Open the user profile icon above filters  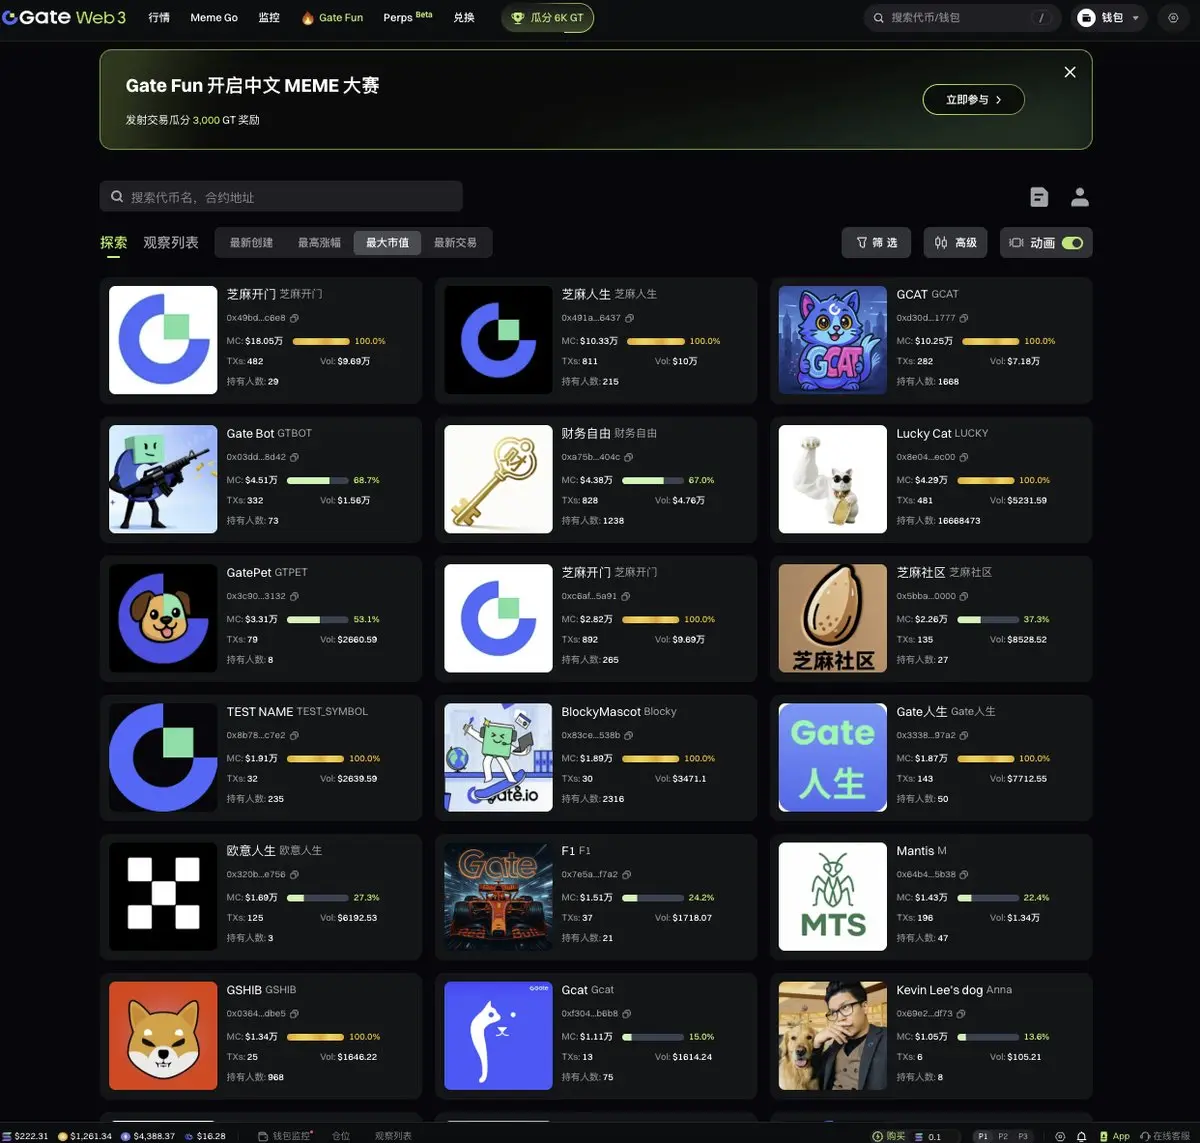point(1080,197)
